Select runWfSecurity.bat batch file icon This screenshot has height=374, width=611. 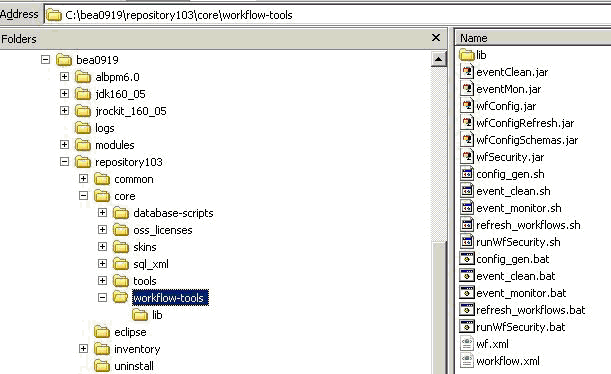tap(467, 326)
